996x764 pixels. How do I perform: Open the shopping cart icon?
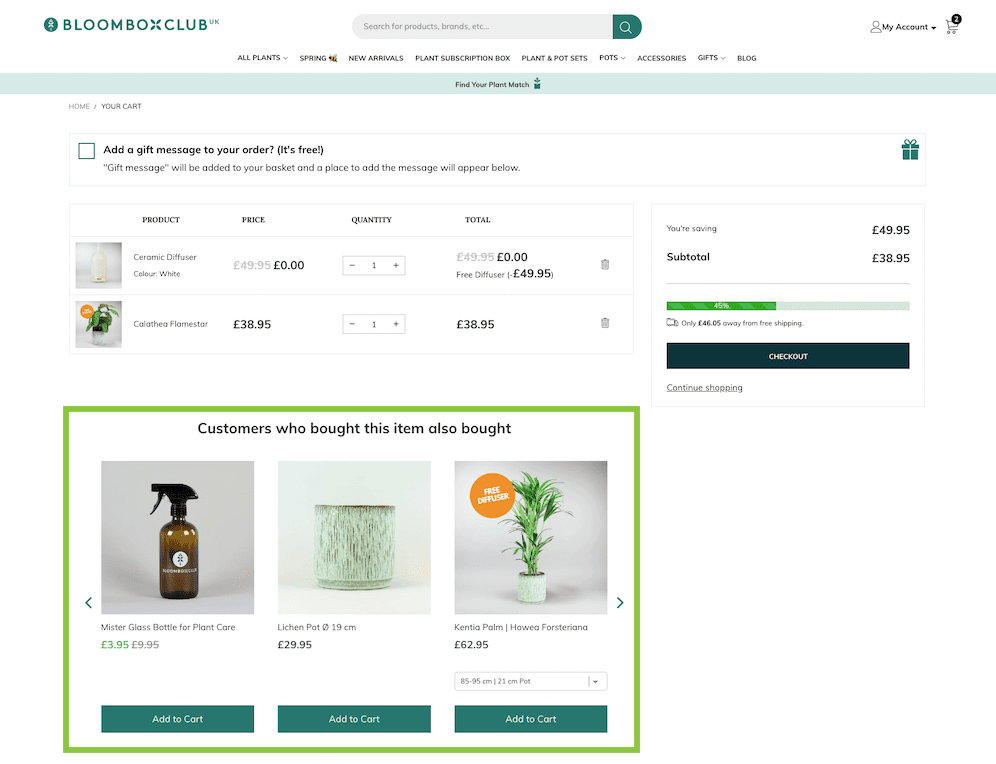click(952, 25)
